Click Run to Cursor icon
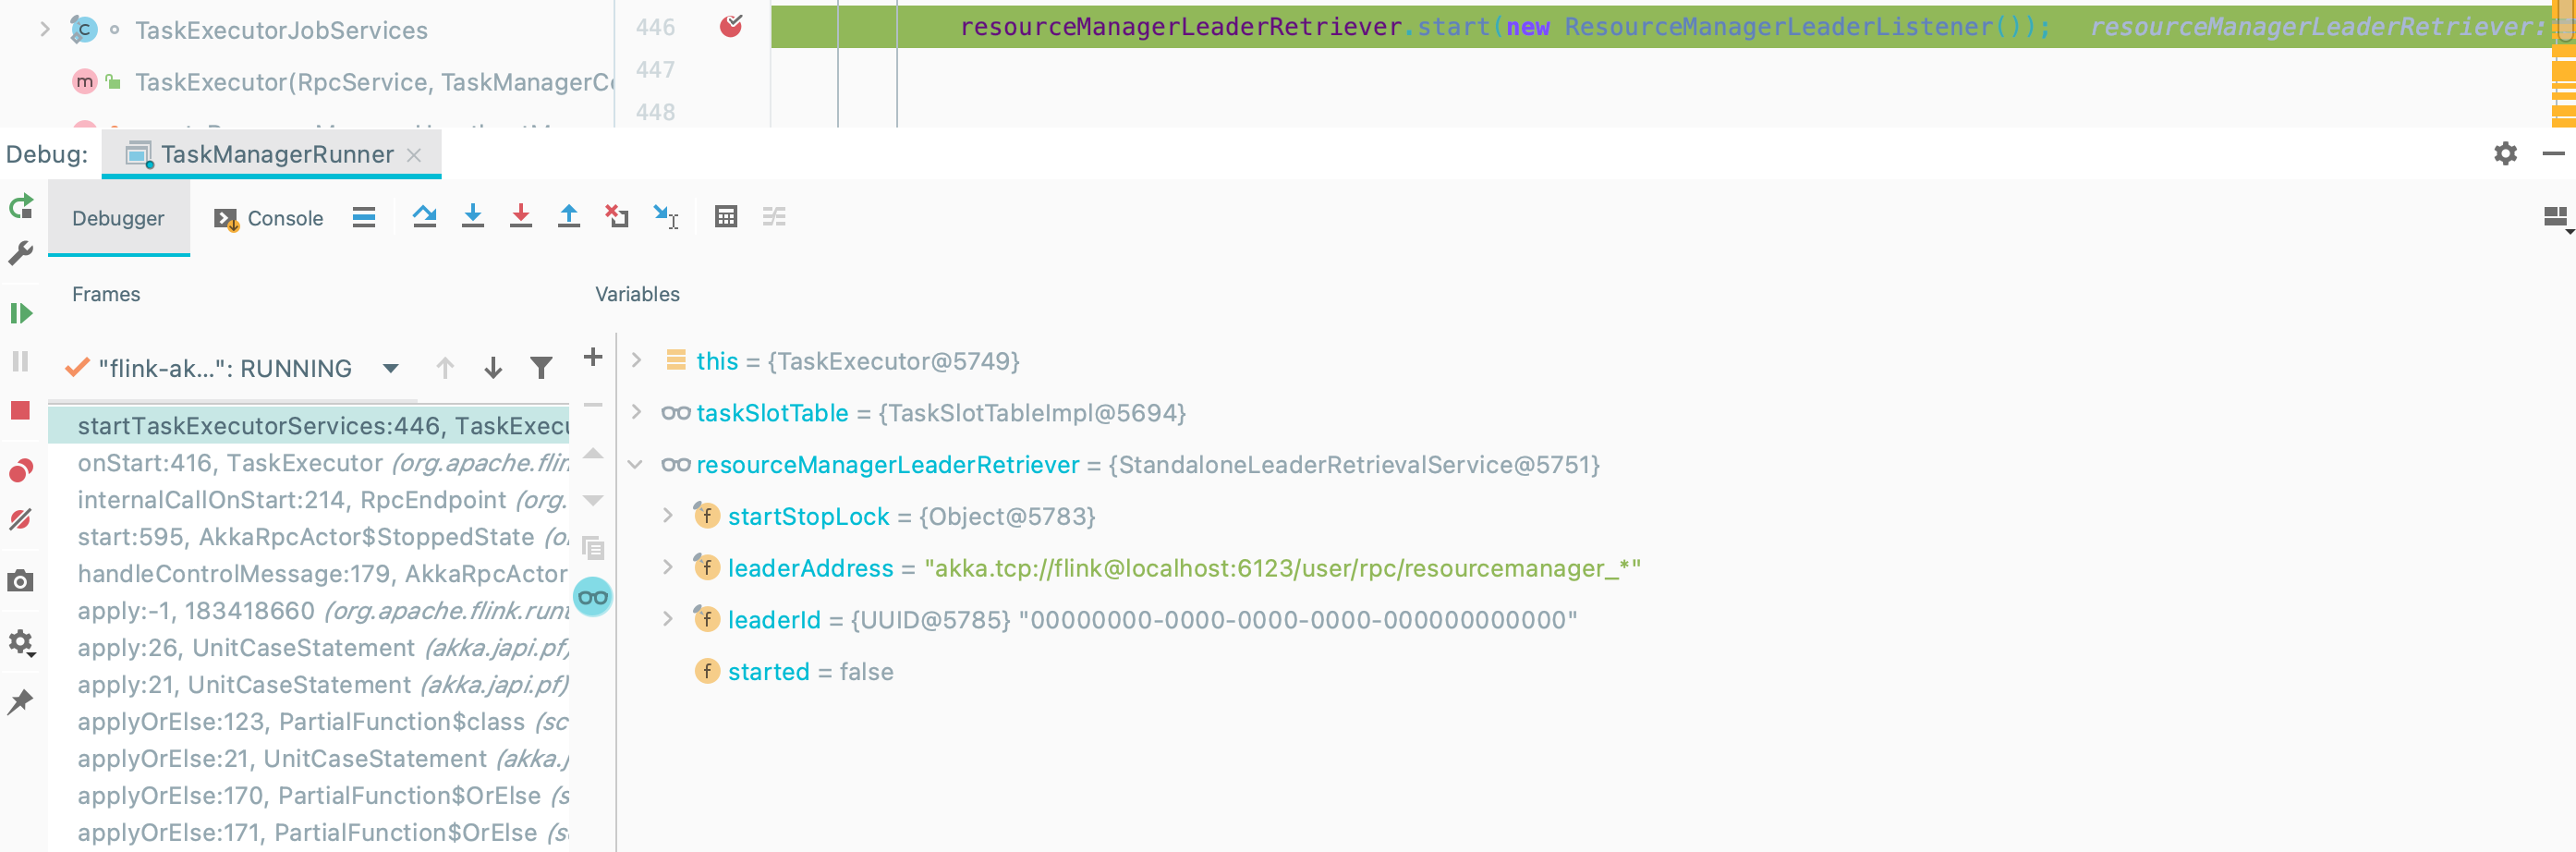The width and height of the screenshot is (2576, 852). [666, 216]
